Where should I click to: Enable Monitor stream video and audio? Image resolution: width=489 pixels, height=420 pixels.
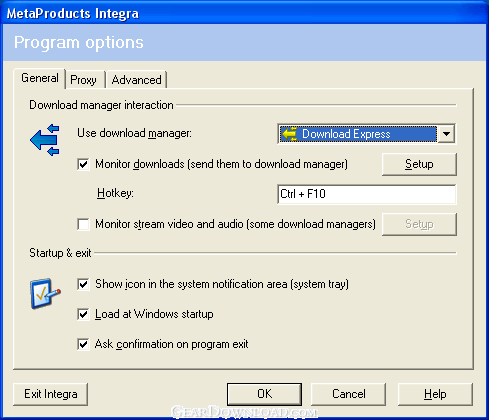click(x=83, y=224)
